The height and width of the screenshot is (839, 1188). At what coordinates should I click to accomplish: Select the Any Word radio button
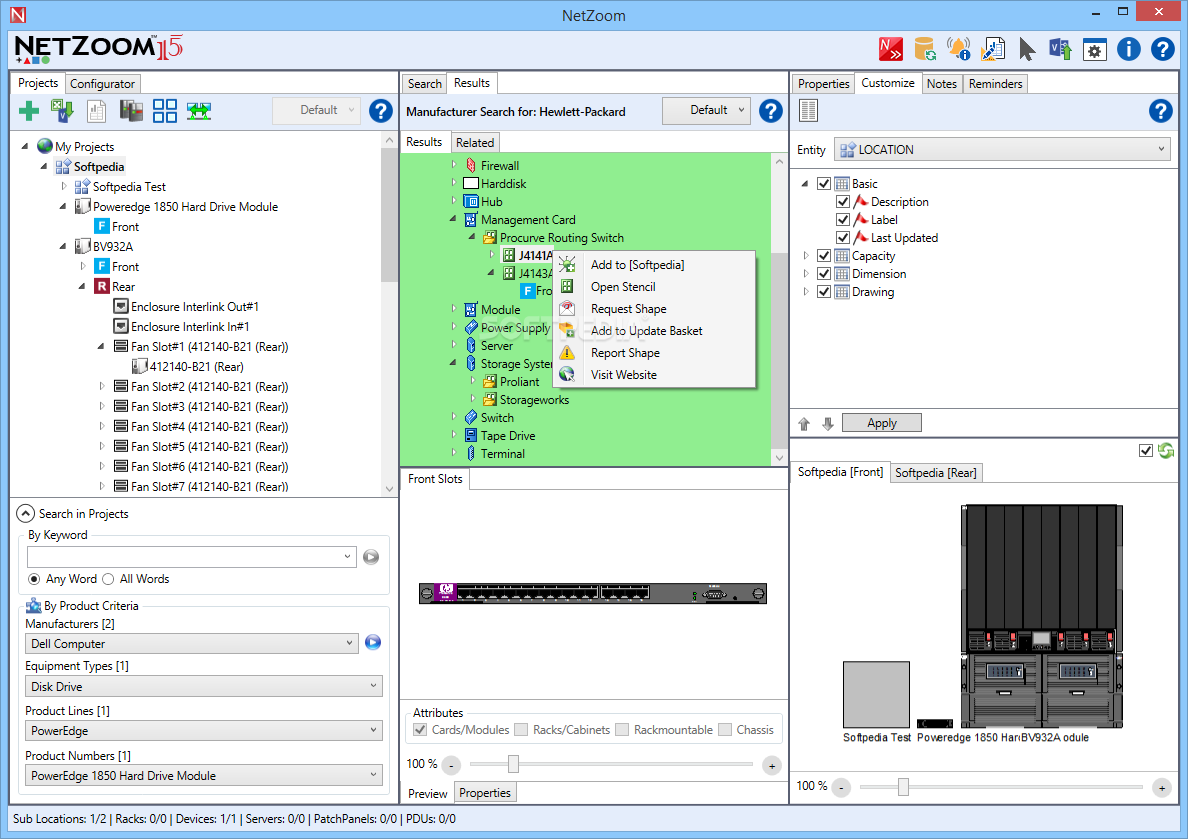(34, 579)
